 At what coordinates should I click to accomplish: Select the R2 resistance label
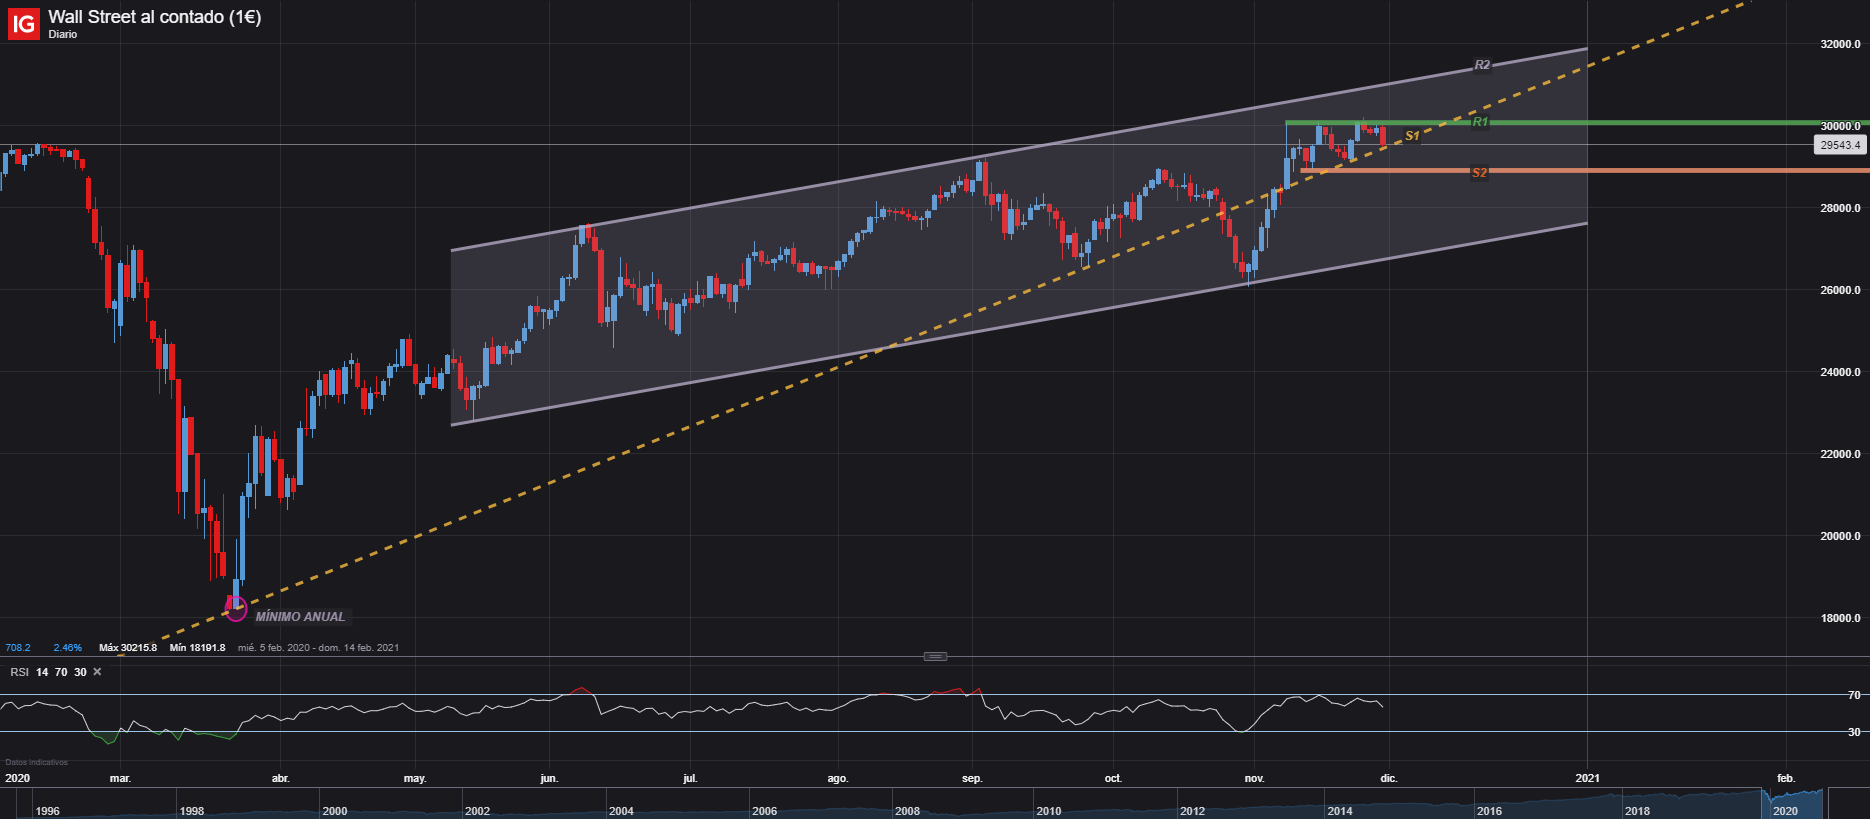(x=1482, y=65)
